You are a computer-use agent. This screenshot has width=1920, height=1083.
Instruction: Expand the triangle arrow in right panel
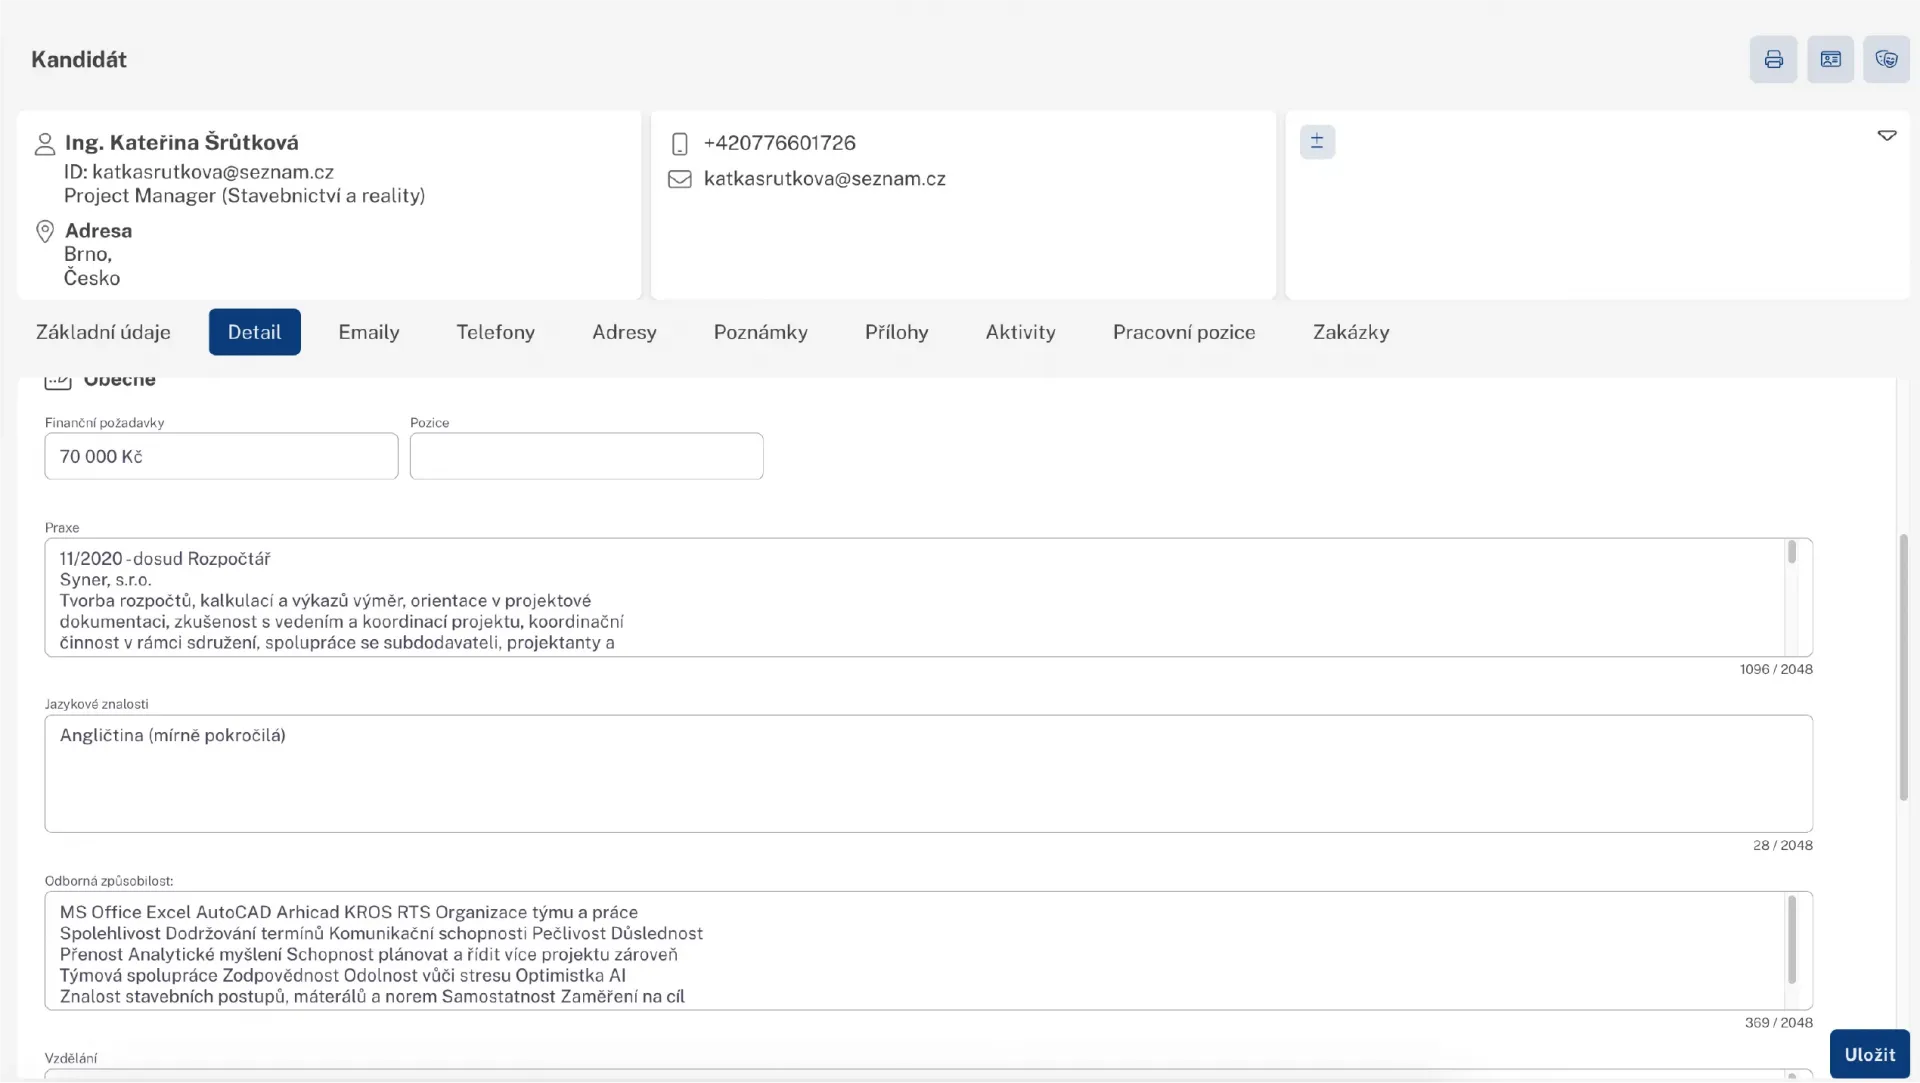coord(1886,136)
